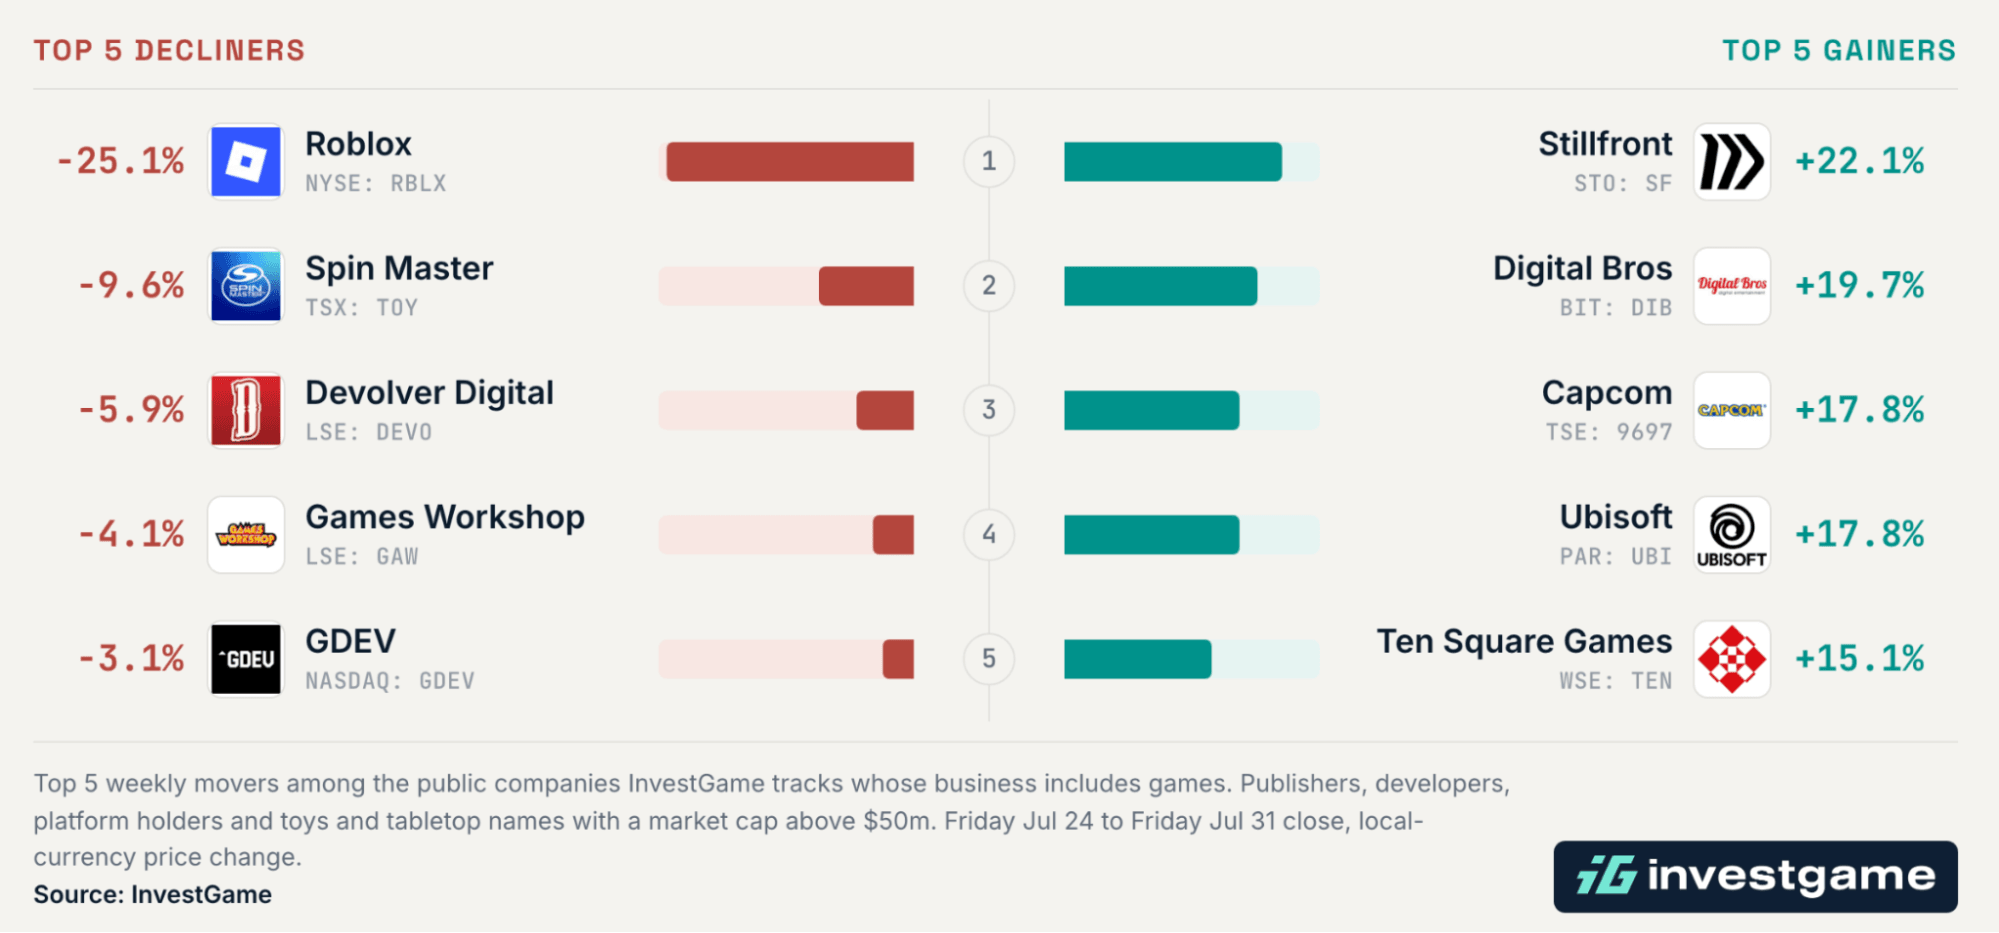Click the NASDAQ: GDEV ticker label
This screenshot has width=1999, height=933.
pyautogui.click(x=390, y=681)
